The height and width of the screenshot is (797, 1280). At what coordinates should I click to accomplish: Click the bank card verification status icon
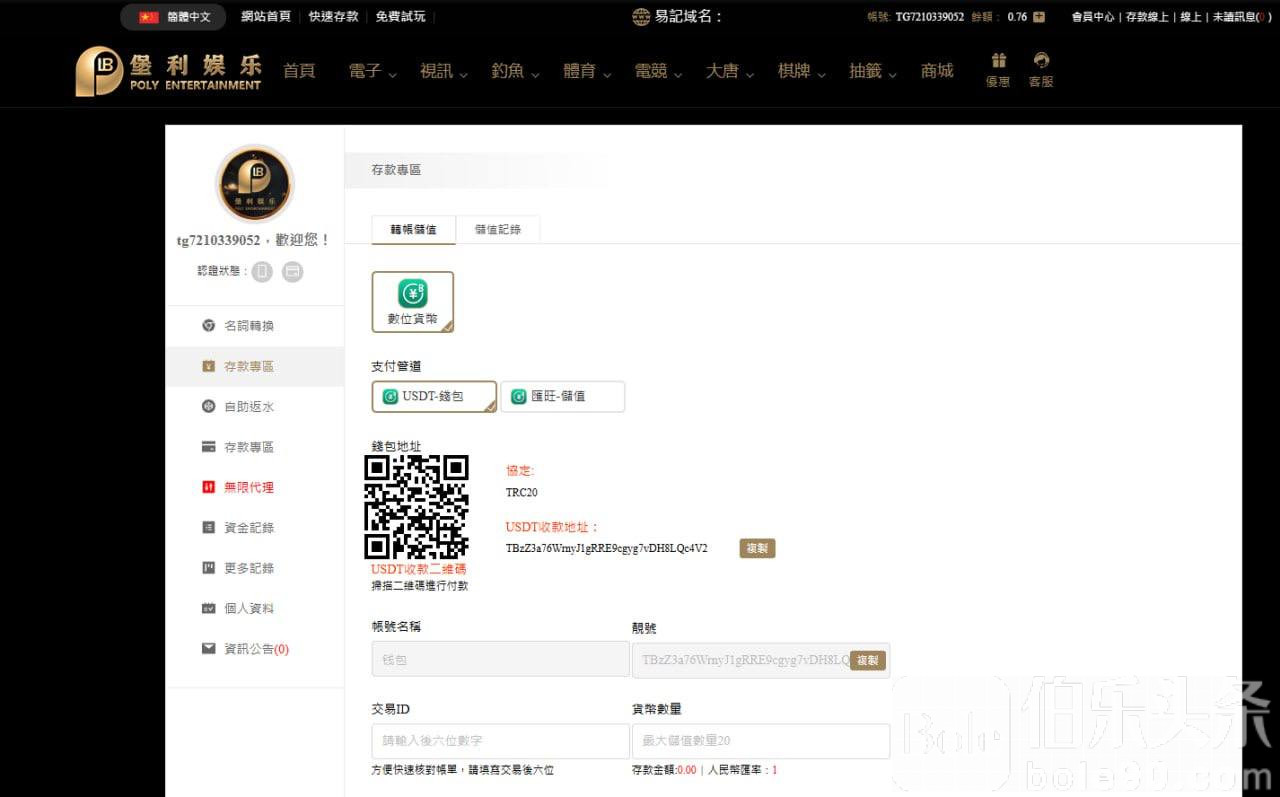coord(292,271)
